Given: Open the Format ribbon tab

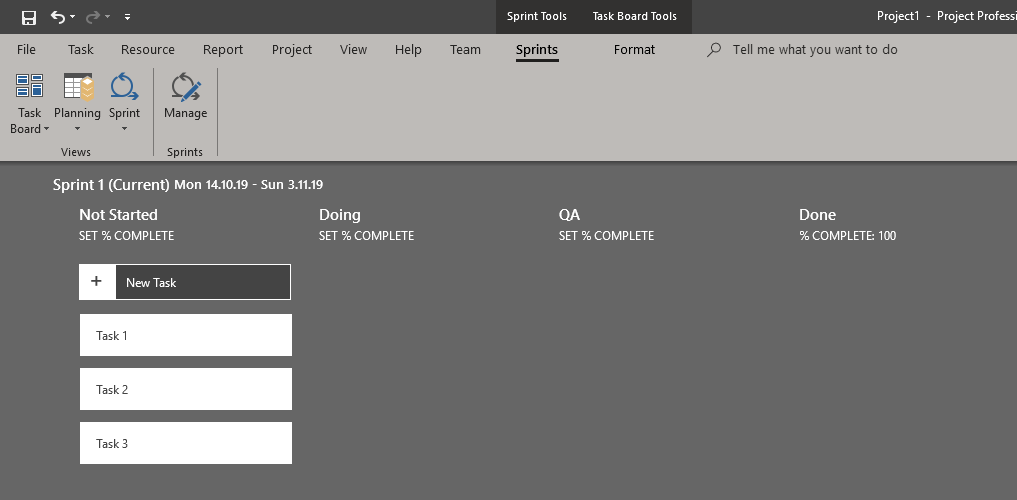Looking at the screenshot, I should pos(634,50).
